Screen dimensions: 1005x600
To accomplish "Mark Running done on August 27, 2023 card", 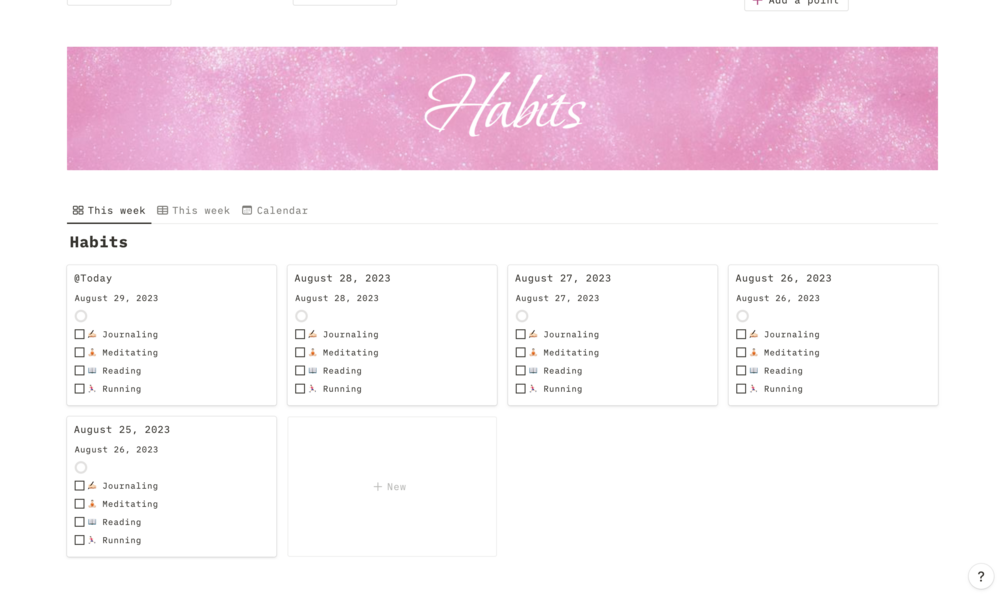I will point(520,388).
